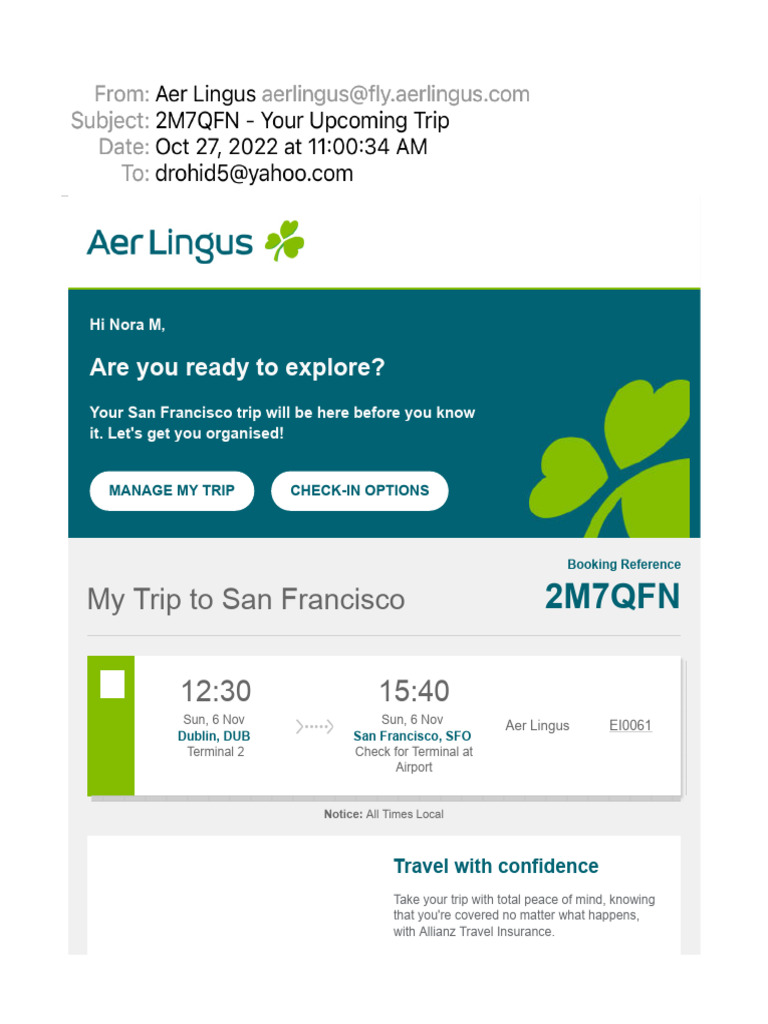This screenshot has height=1024, width=768.
Task: Select the Dublin, DUB departure airport
Action: (x=214, y=736)
